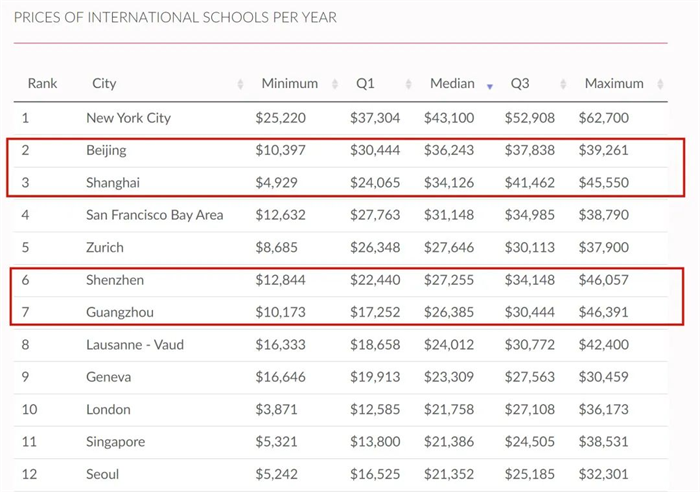Click the Median column header label
The width and height of the screenshot is (700, 492).
(452, 83)
